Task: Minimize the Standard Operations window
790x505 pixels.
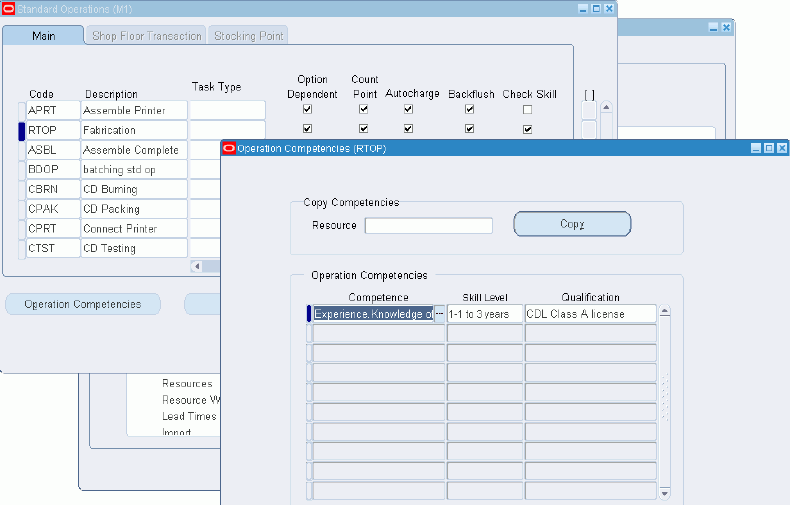Action: tap(583, 9)
